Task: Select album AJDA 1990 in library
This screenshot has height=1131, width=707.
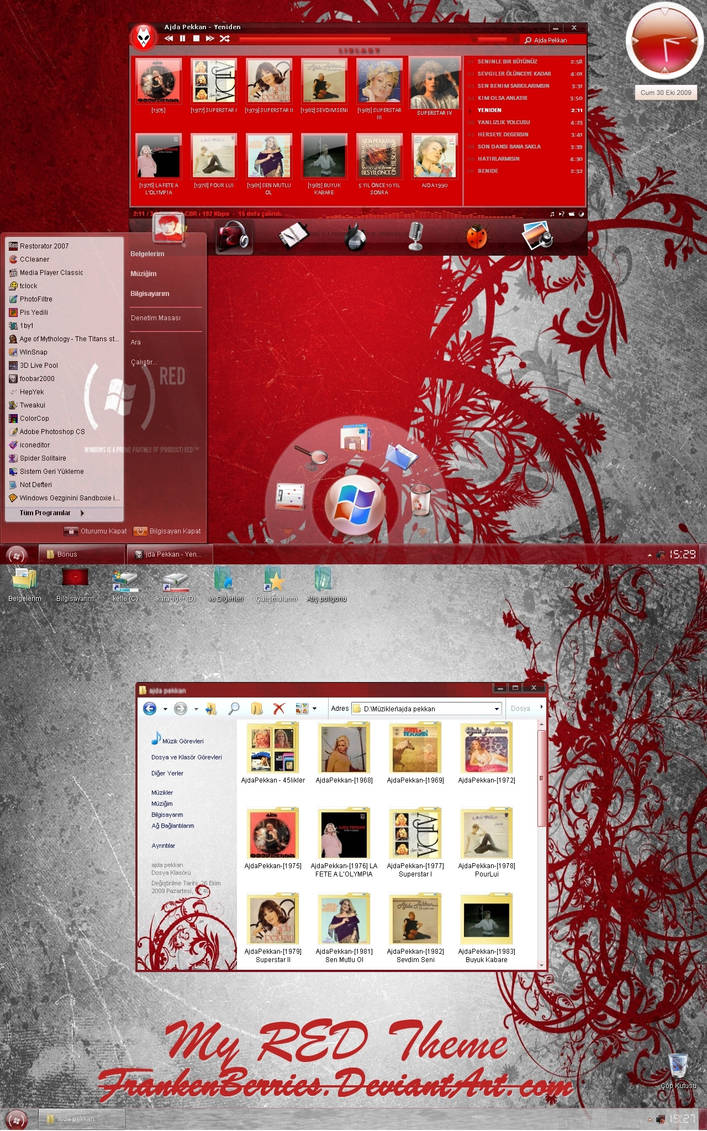Action: tap(434, 161)
